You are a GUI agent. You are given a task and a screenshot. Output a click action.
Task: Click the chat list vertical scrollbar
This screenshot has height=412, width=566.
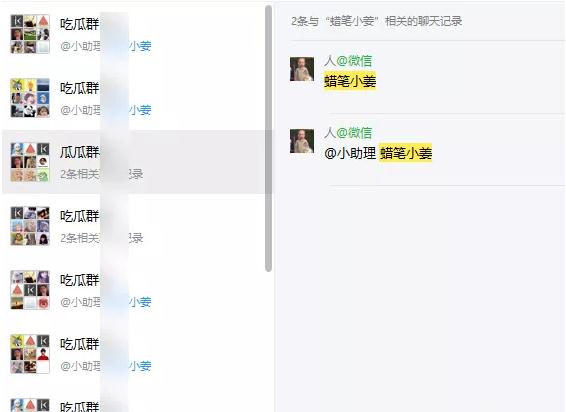click(x=268, y=138)
